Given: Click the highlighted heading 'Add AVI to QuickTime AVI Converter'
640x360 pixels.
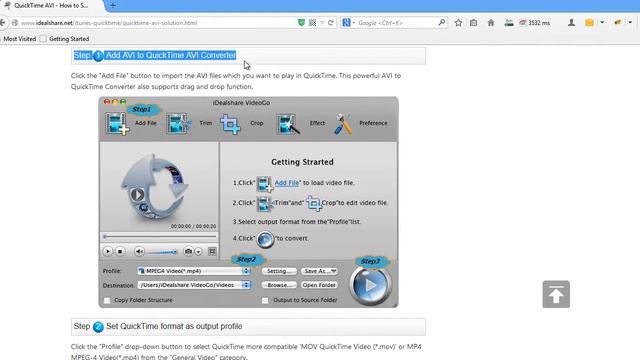Looking at the screenshot, I should (171, 55).
